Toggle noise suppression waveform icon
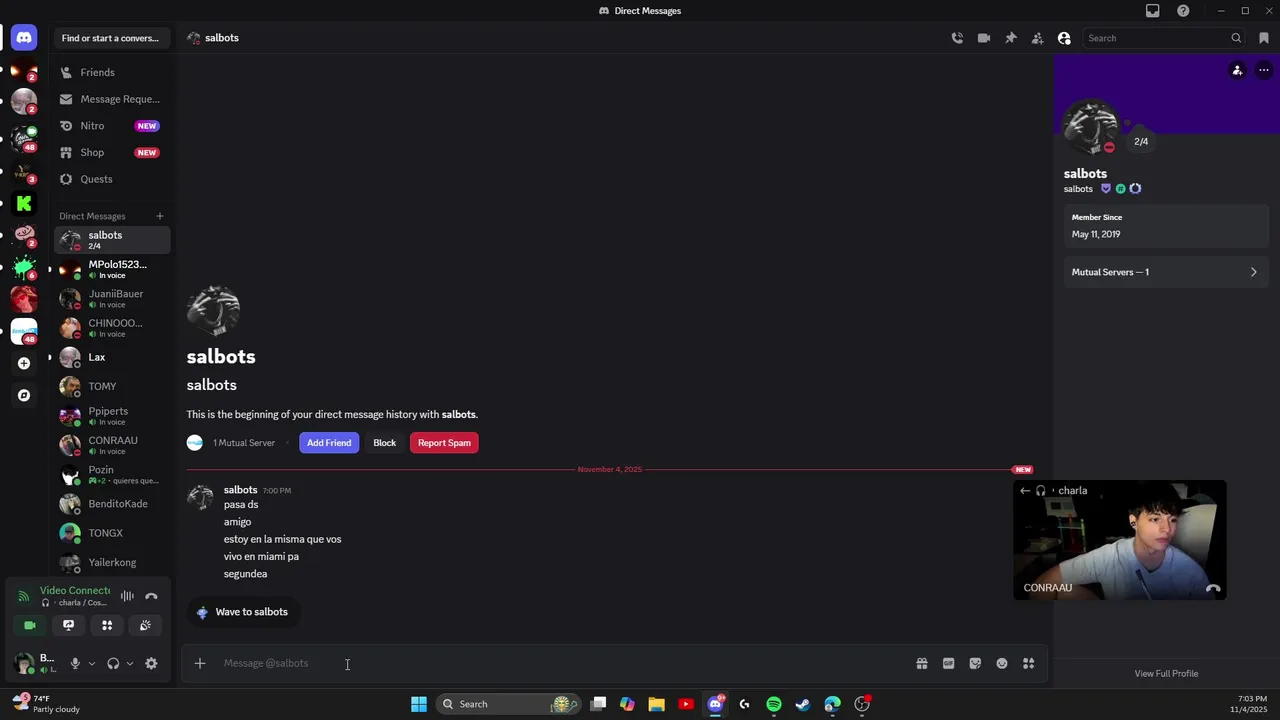The width and height of the screenshot is (1280, 720). click(127, 597)
